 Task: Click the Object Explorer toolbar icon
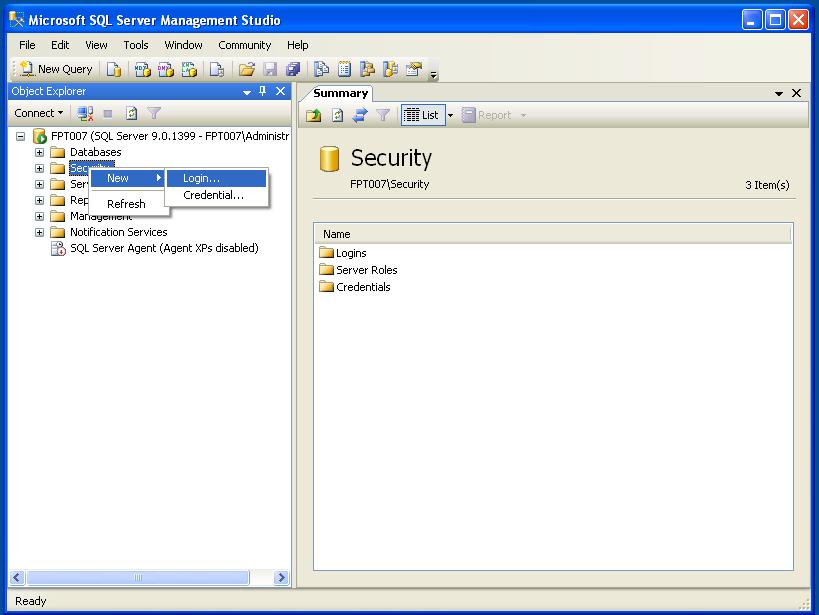[x=367, y=69]
